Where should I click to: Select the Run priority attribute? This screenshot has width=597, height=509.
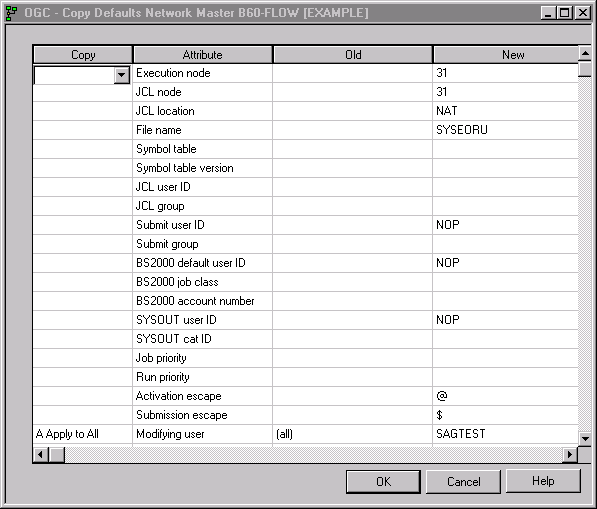pos(203,377)
